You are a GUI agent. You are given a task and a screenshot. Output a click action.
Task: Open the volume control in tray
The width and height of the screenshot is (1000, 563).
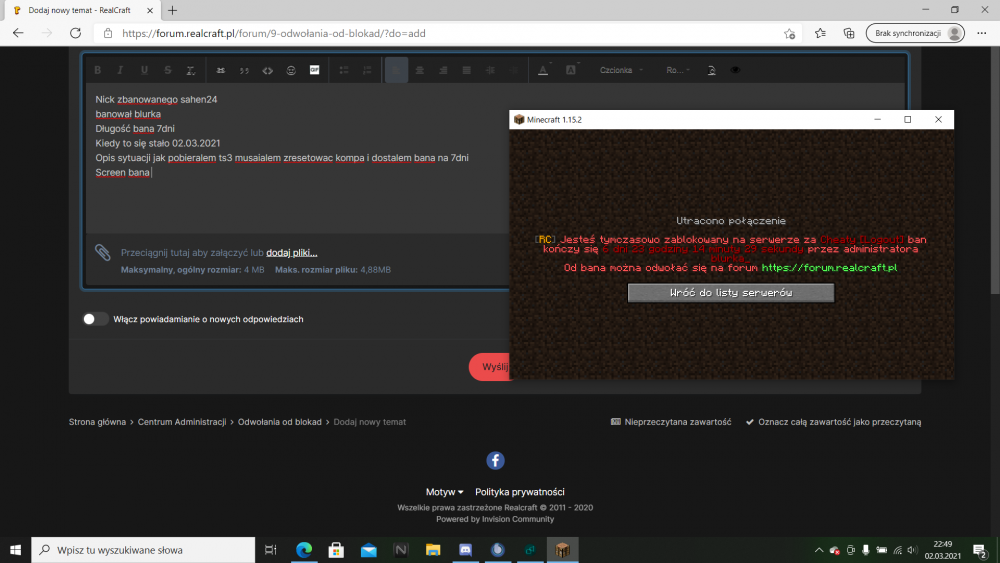click(913, 550)
